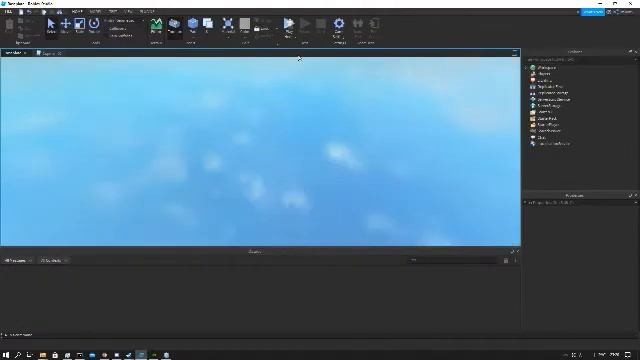Activate the Scale tool
The height and width of the screenshot is (360, 640).
80,27
